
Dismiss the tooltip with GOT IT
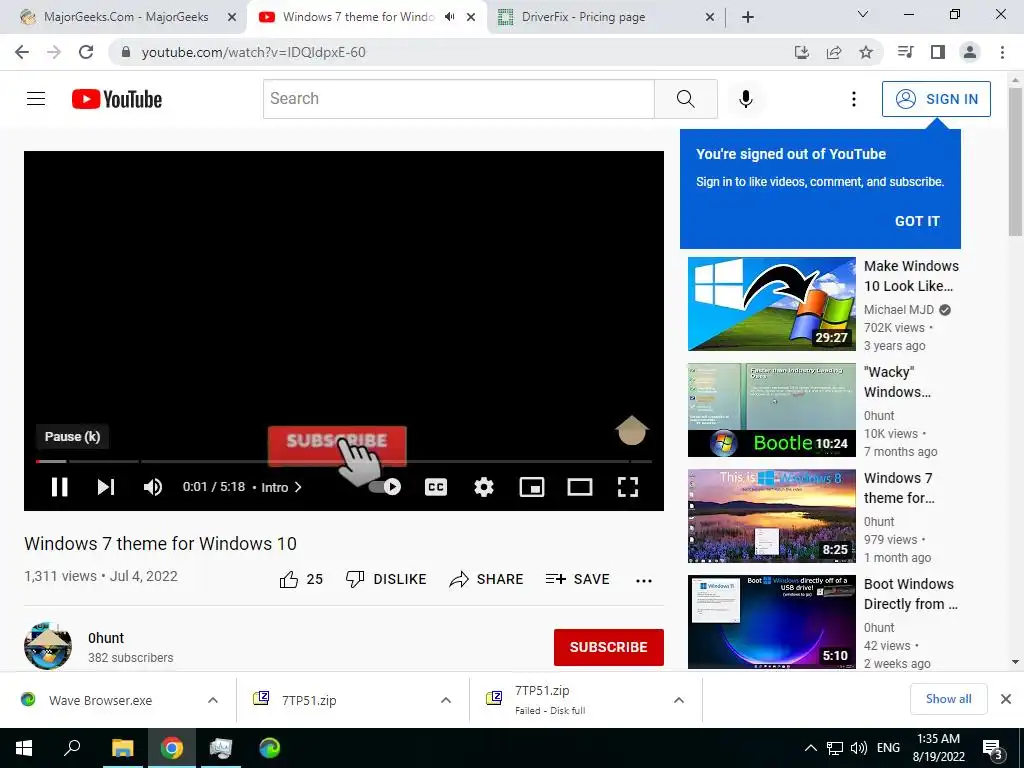917,221
